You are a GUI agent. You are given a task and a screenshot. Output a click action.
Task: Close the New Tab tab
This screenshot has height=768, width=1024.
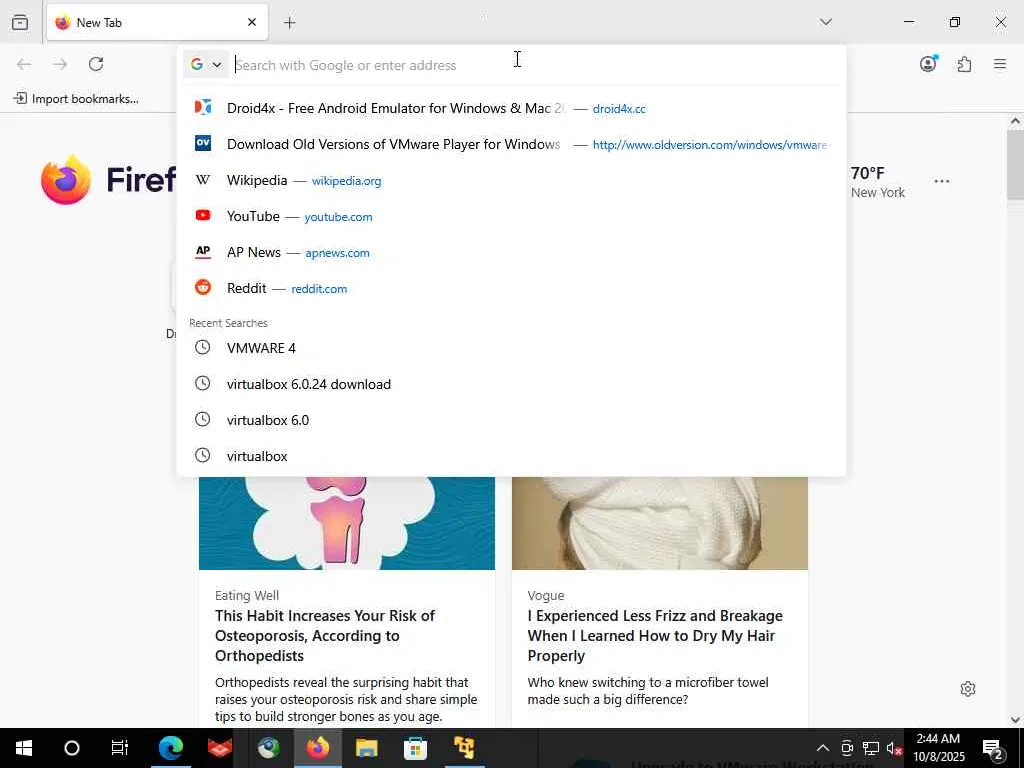(252, 22)
